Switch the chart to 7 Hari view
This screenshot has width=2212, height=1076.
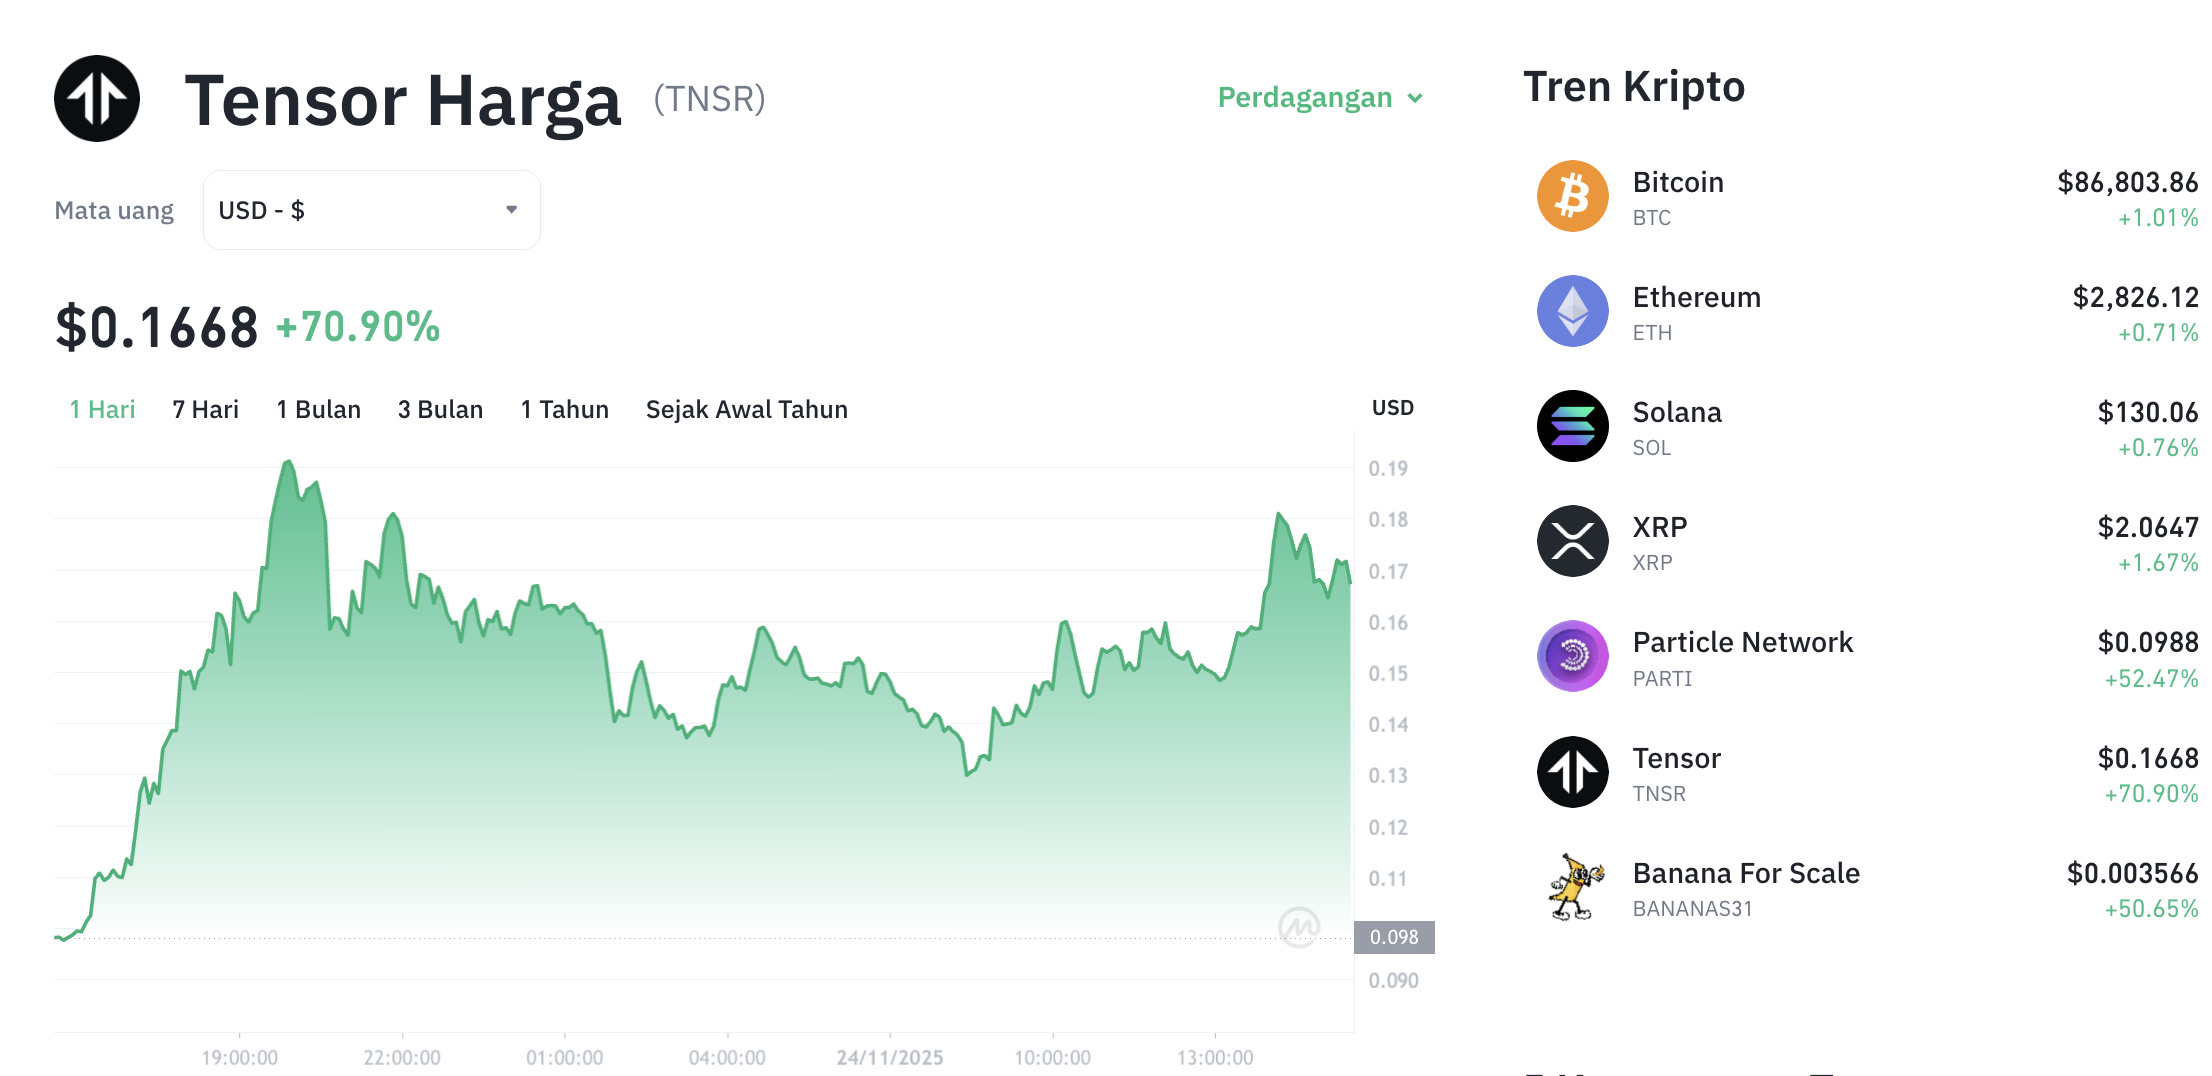pyautogui.click(x=204, y=408)
